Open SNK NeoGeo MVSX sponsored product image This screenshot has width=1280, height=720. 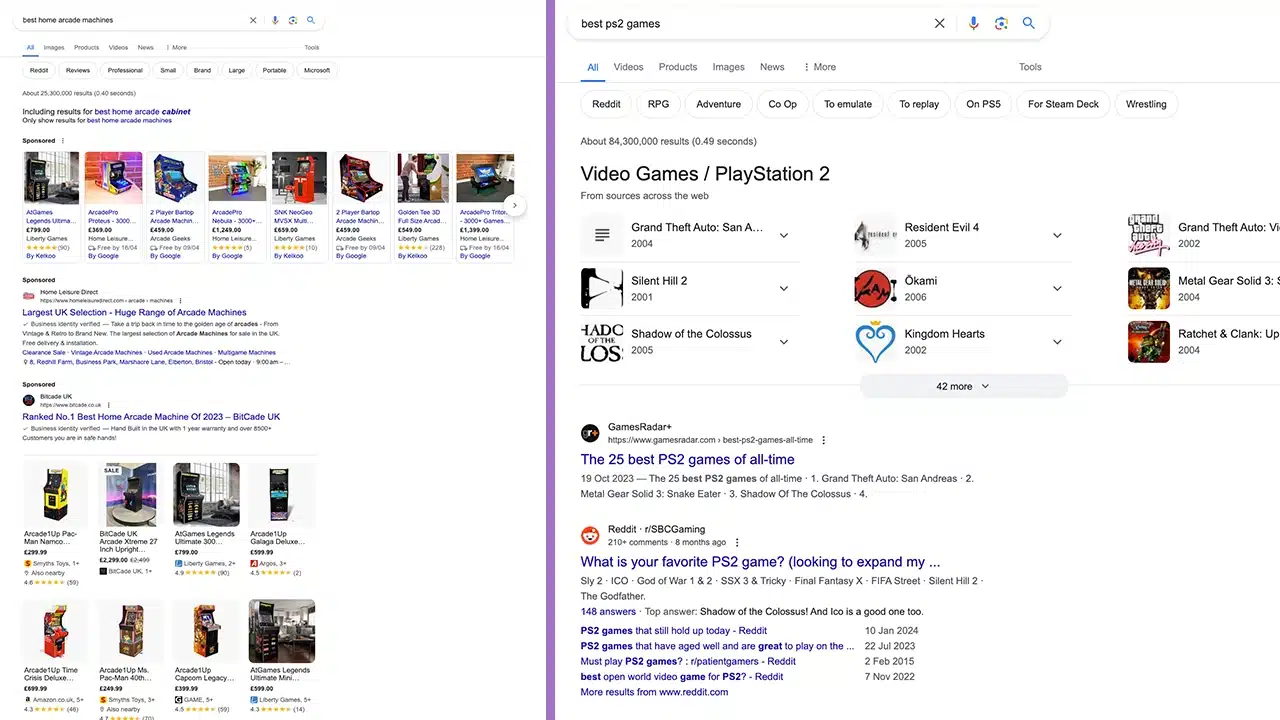pos(298,178)
